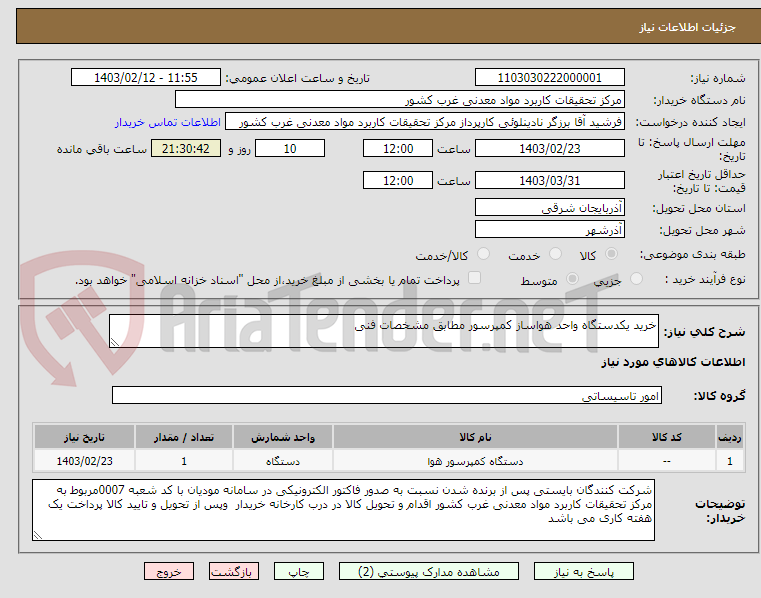Click the announcement date field 1403/02/12 - 11:55
761x598 pixels.
146,78
